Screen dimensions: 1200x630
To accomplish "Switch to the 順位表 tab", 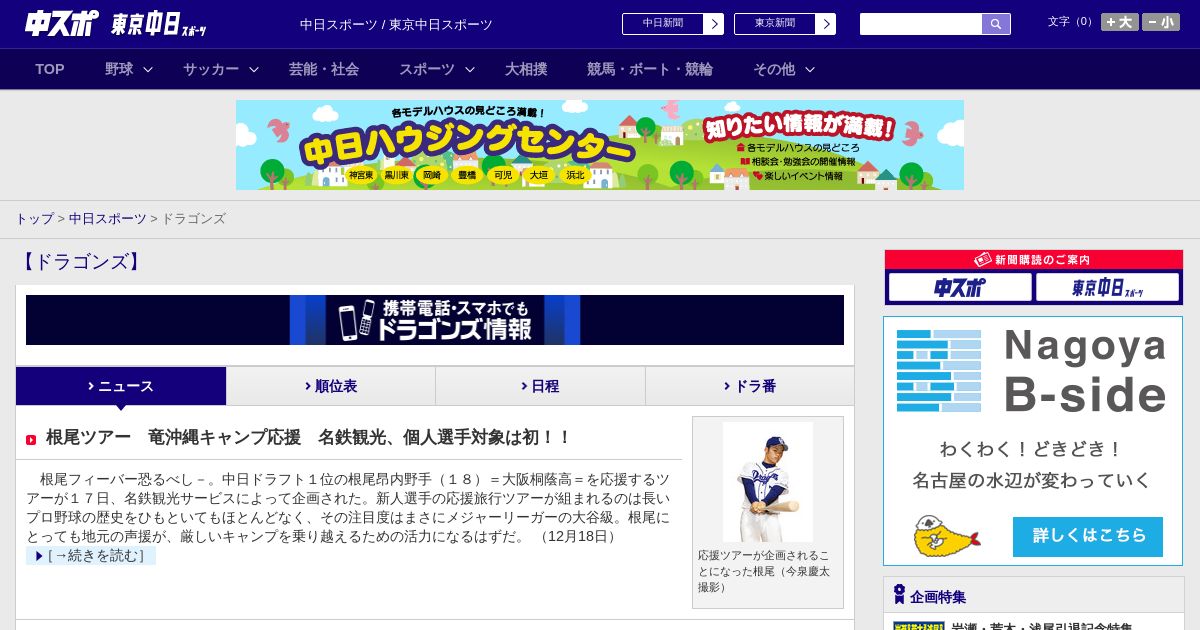I will [x=331, y=386].
